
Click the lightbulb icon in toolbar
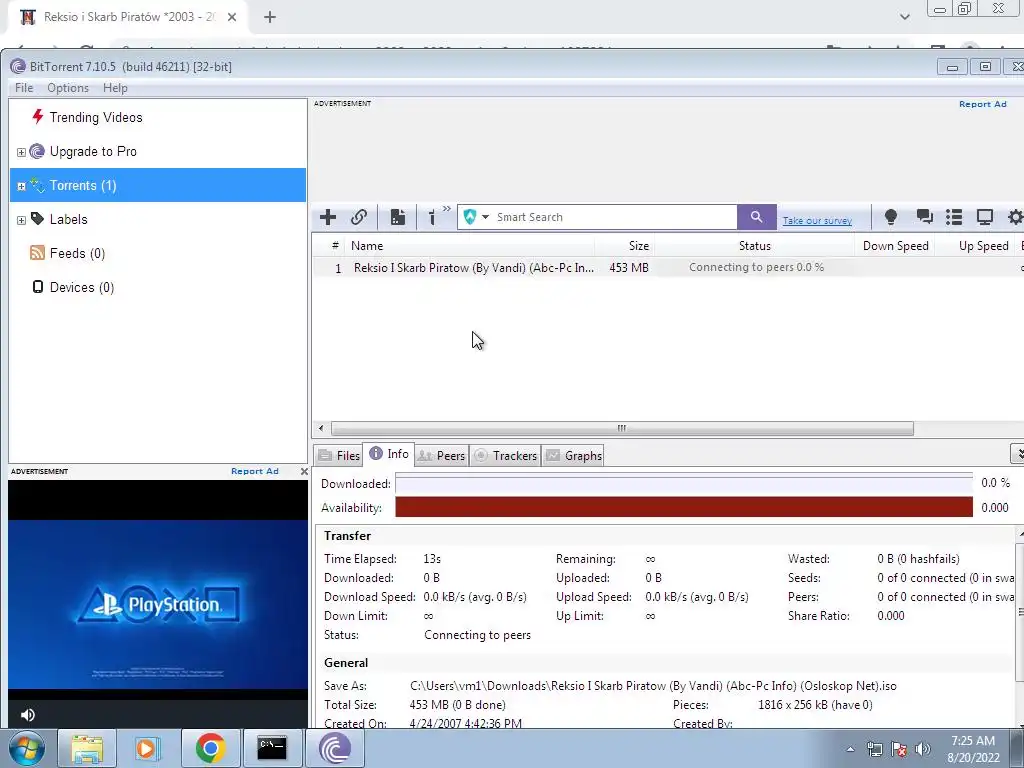click(891, 217)
